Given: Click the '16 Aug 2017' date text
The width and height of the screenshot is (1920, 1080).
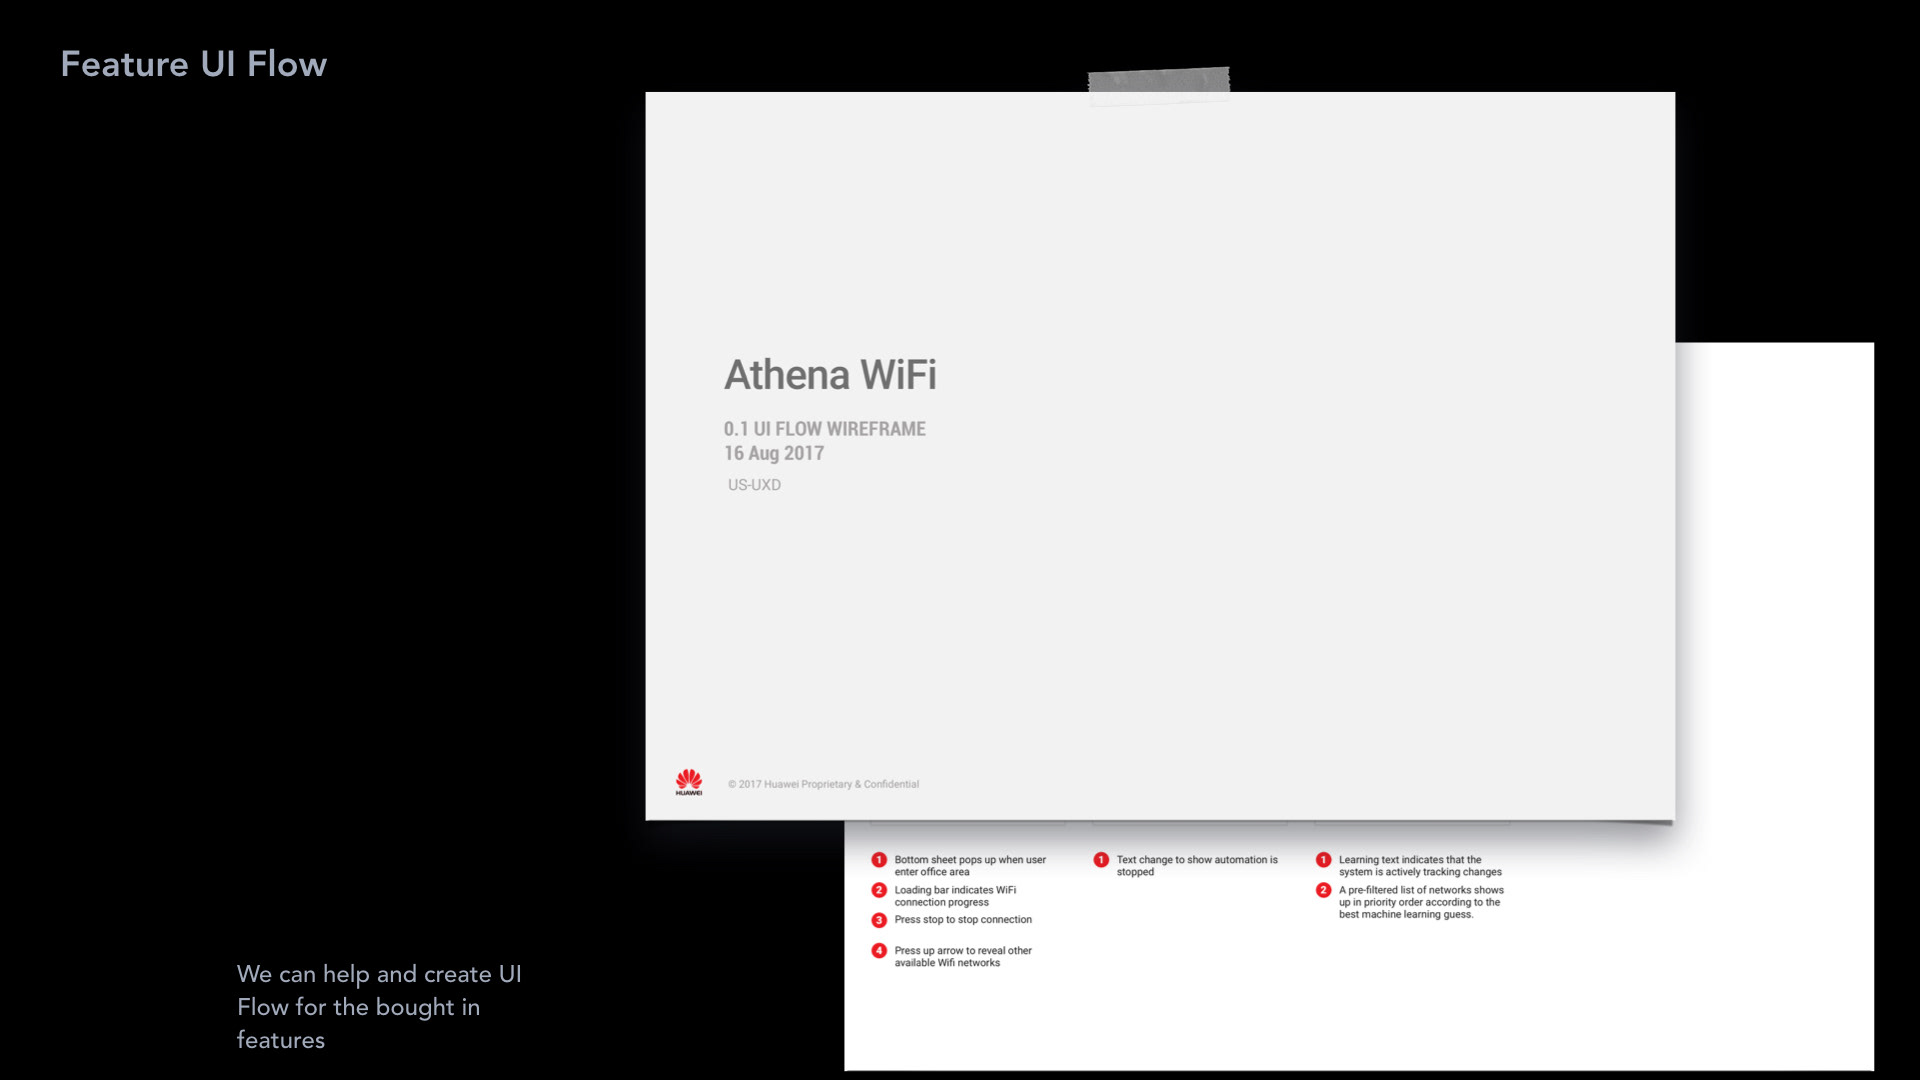Looking at the screenshot, I should coord(774,453).
